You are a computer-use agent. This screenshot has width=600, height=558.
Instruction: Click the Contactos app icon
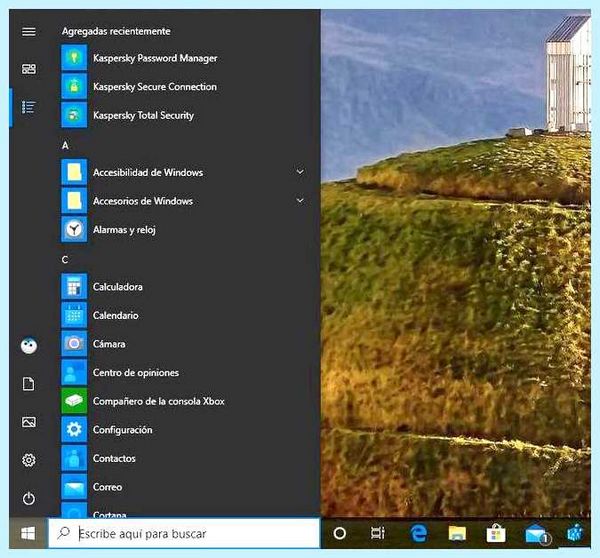pos(74,458)
